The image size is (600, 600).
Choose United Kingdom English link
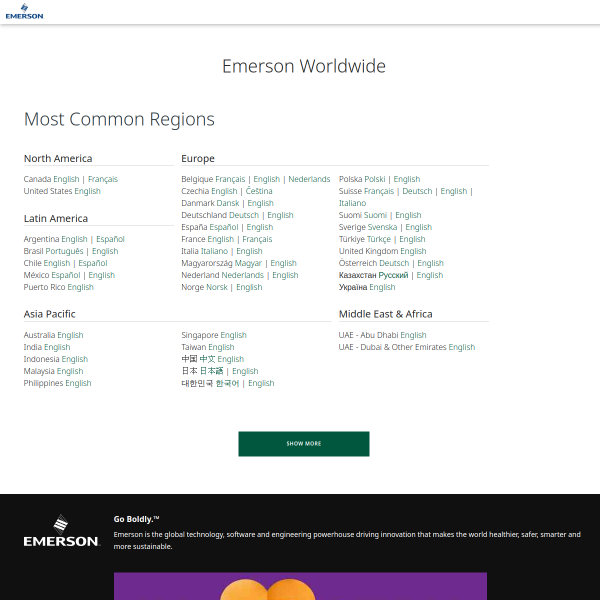(x=413, y=251)
